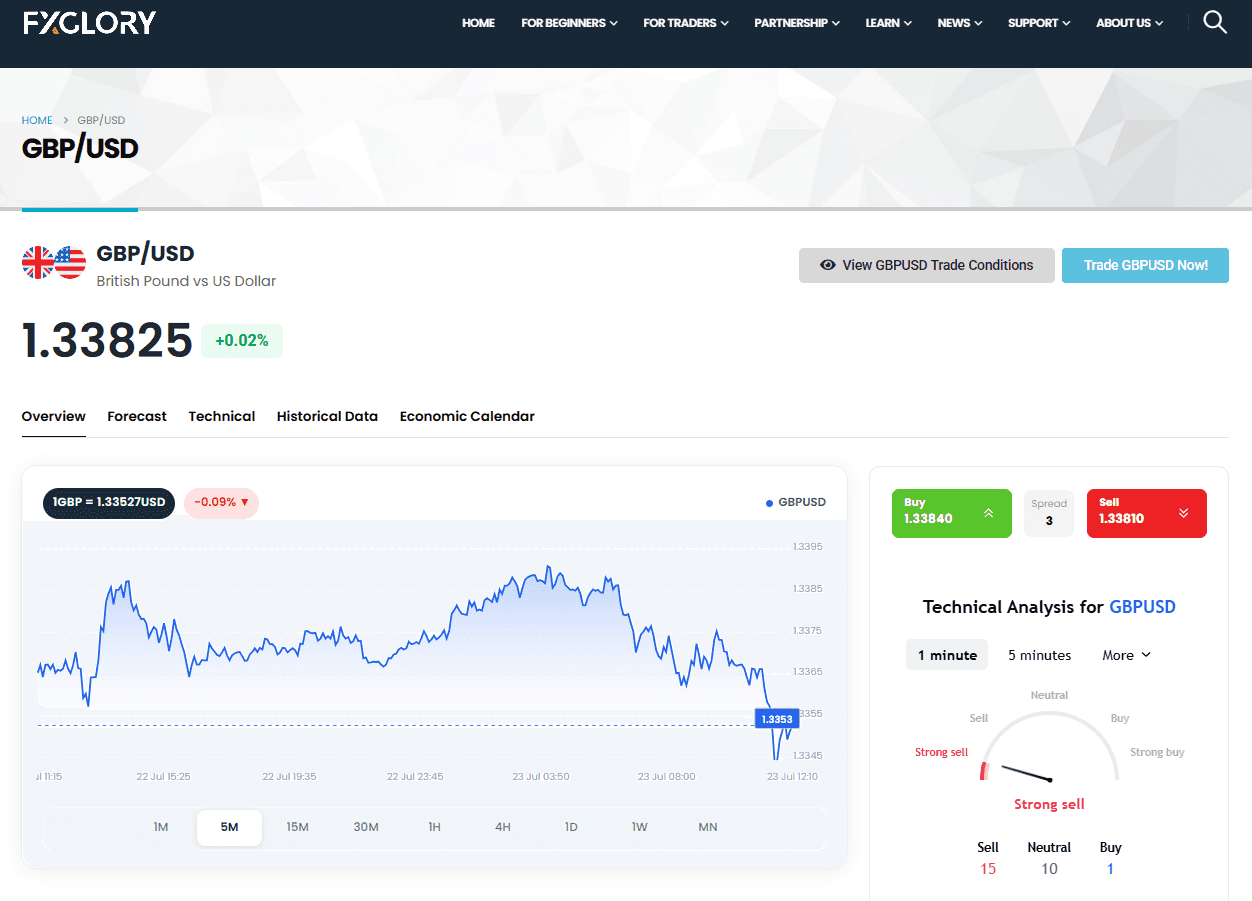
Task: Click the -0.09% change badge
Action: click(221, 502)
